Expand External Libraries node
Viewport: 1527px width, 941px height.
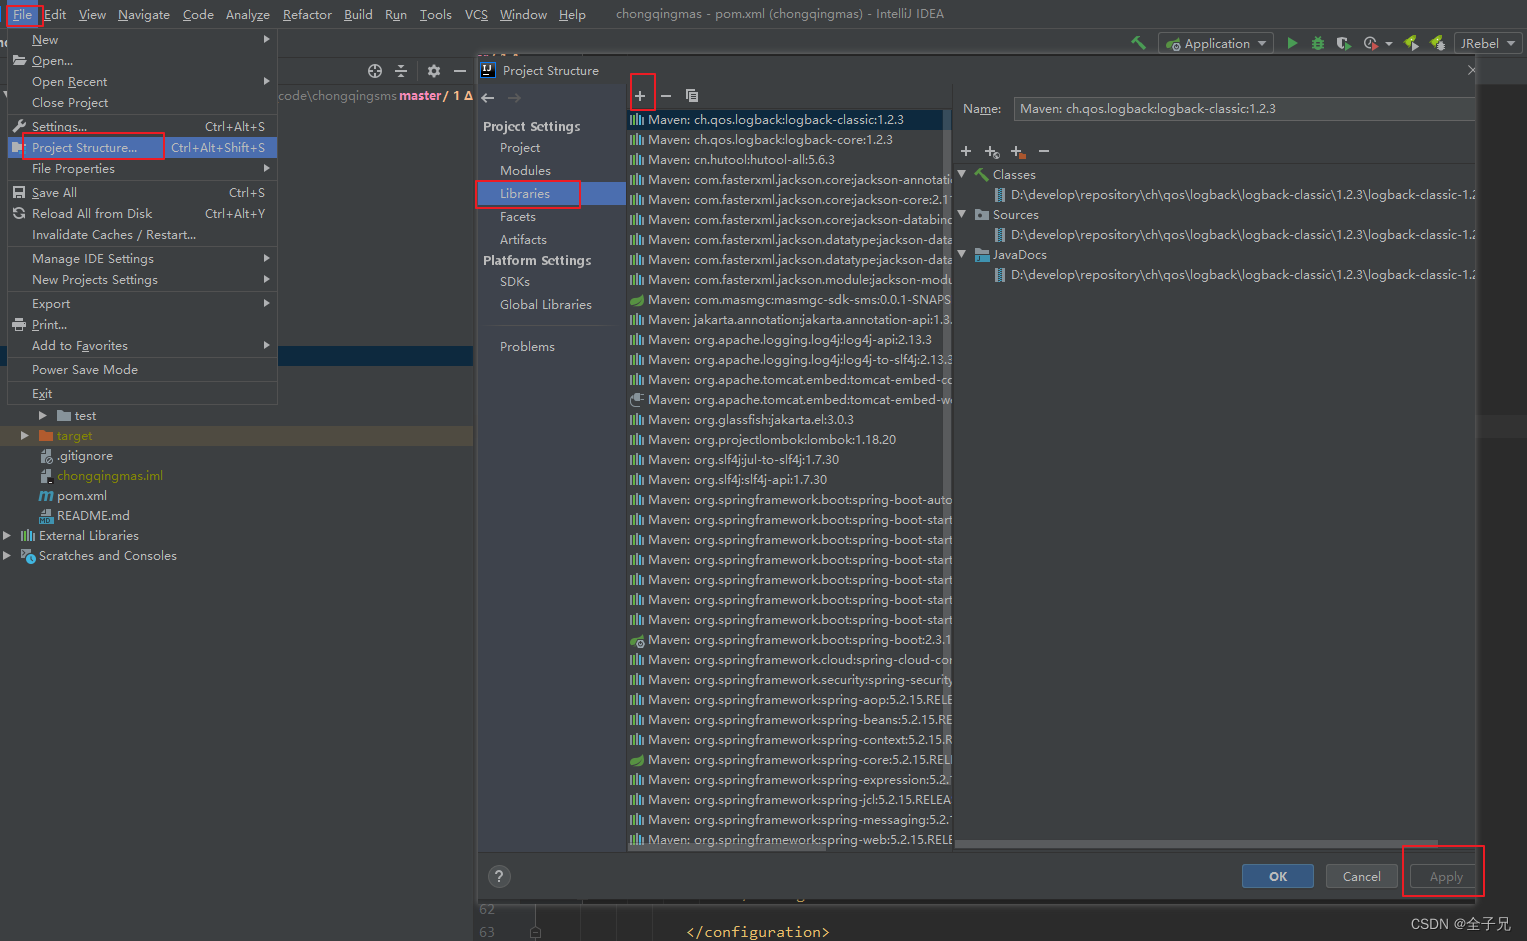7,536
